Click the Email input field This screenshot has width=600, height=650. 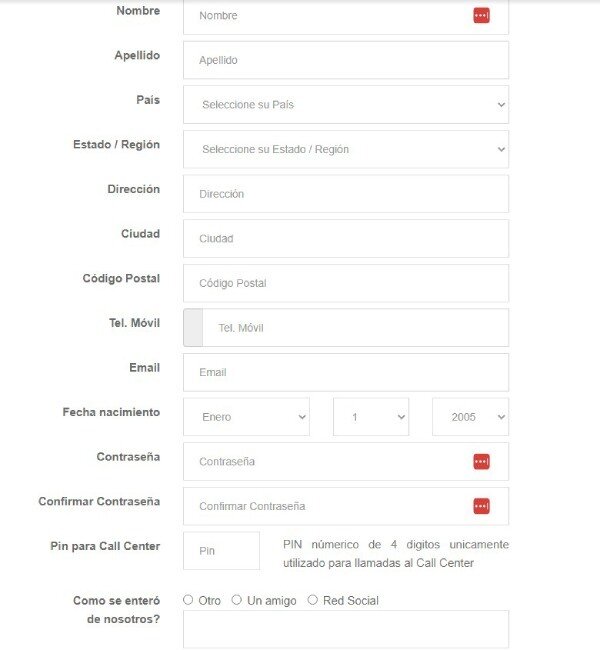(x=345, y=372)
